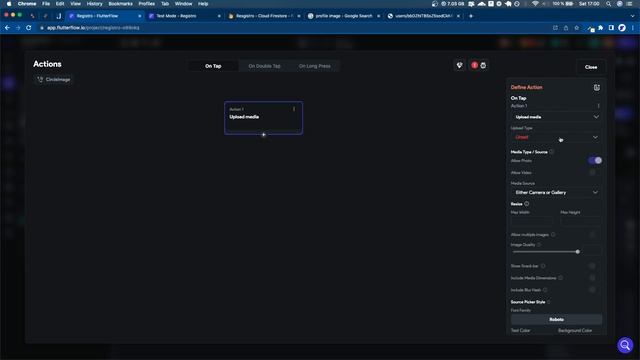The height and width of the screenshot is (360, 640).
Task: Click the Image Quality value field
Action: pos(592,249)
